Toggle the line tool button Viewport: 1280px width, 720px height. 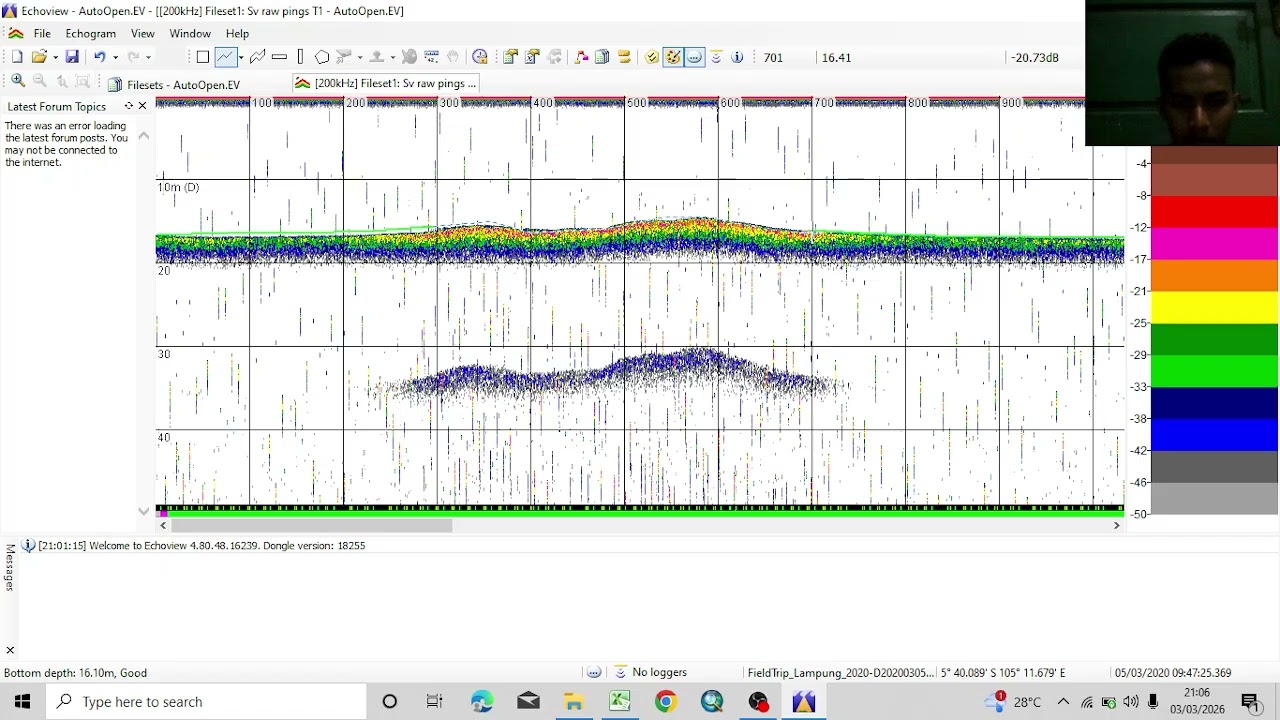[225, 57]
